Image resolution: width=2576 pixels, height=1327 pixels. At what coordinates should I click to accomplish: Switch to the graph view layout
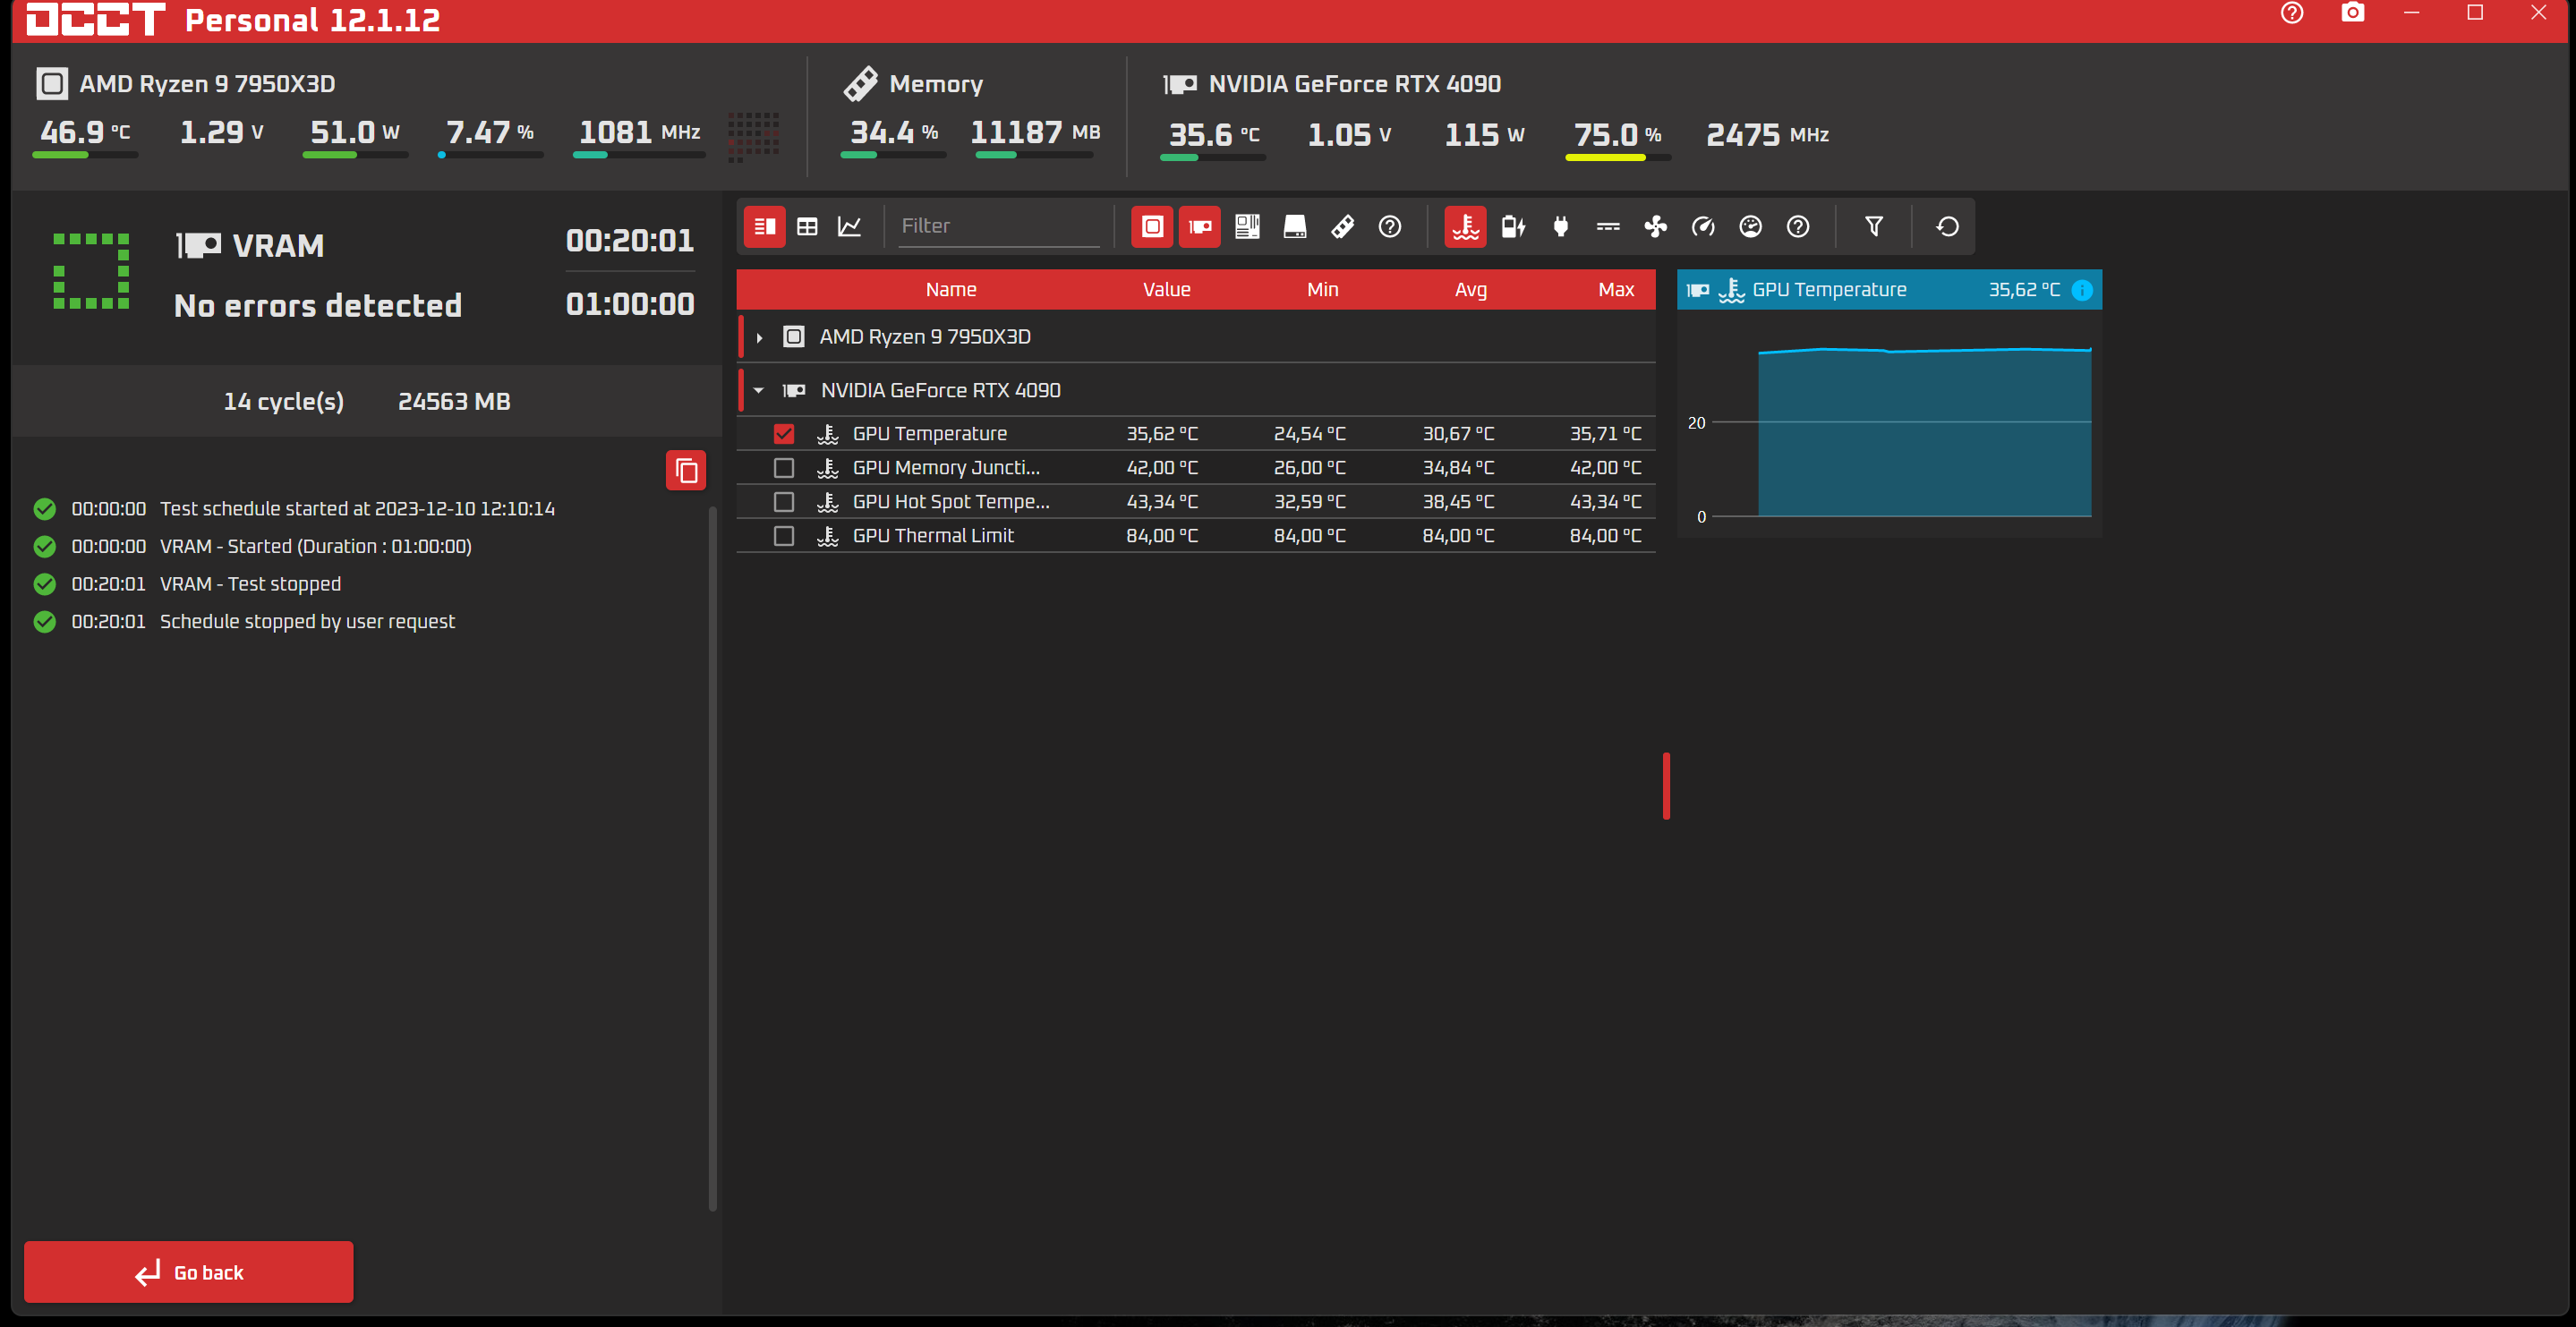click(x=850, y=227)
